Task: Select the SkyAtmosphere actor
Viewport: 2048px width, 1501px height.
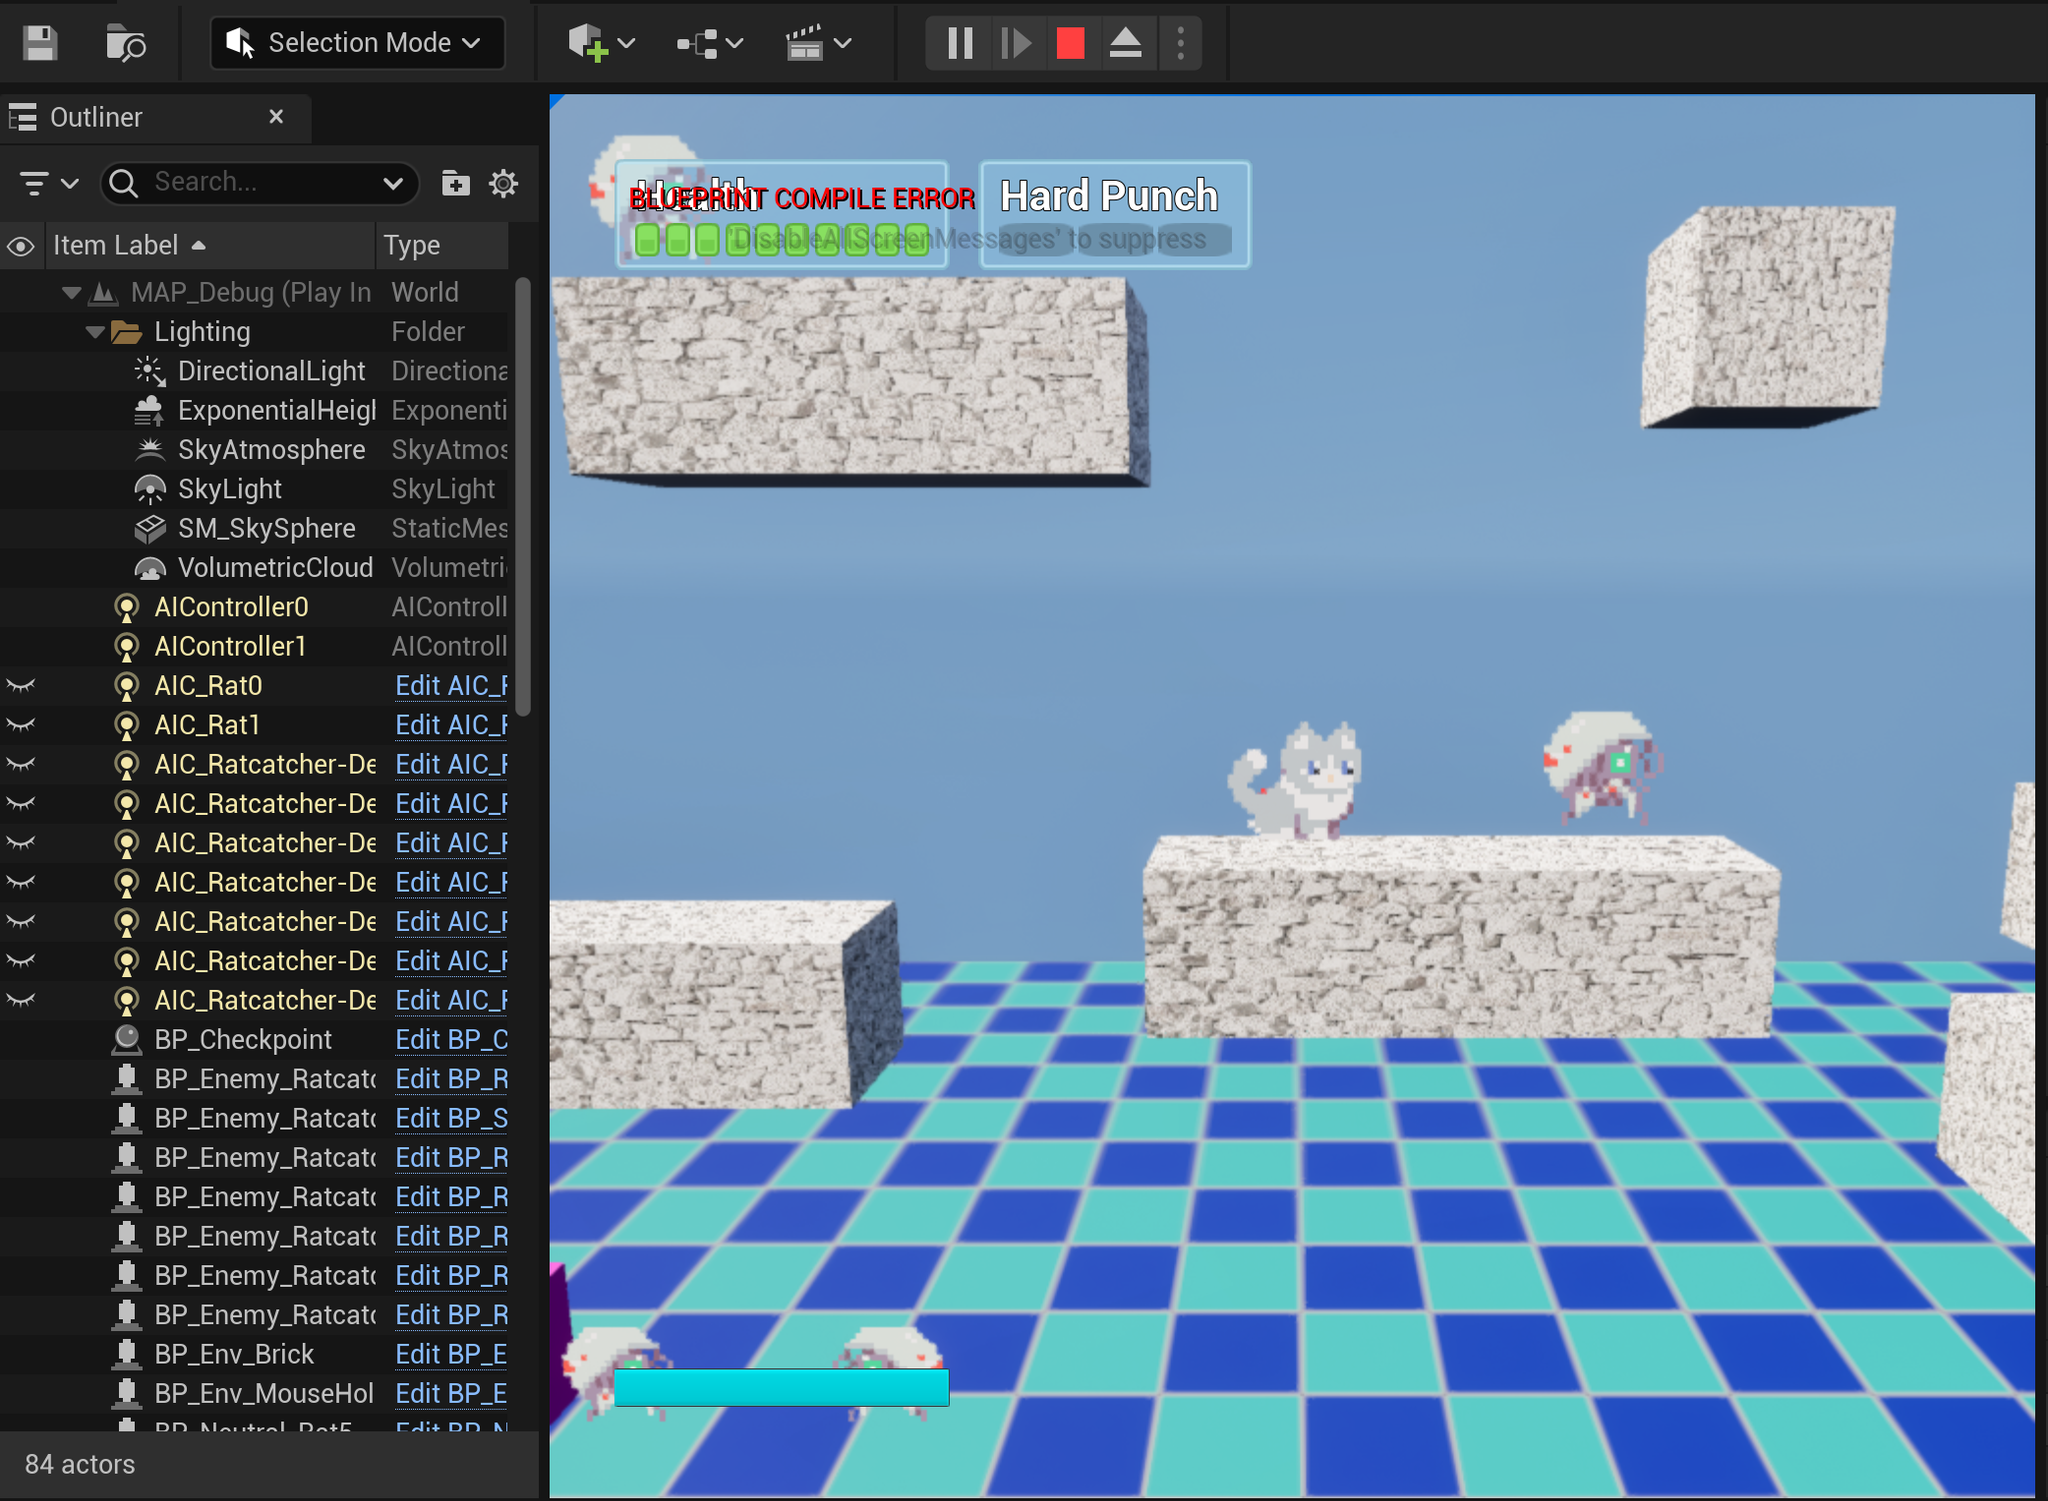Action: pos(271,450)
